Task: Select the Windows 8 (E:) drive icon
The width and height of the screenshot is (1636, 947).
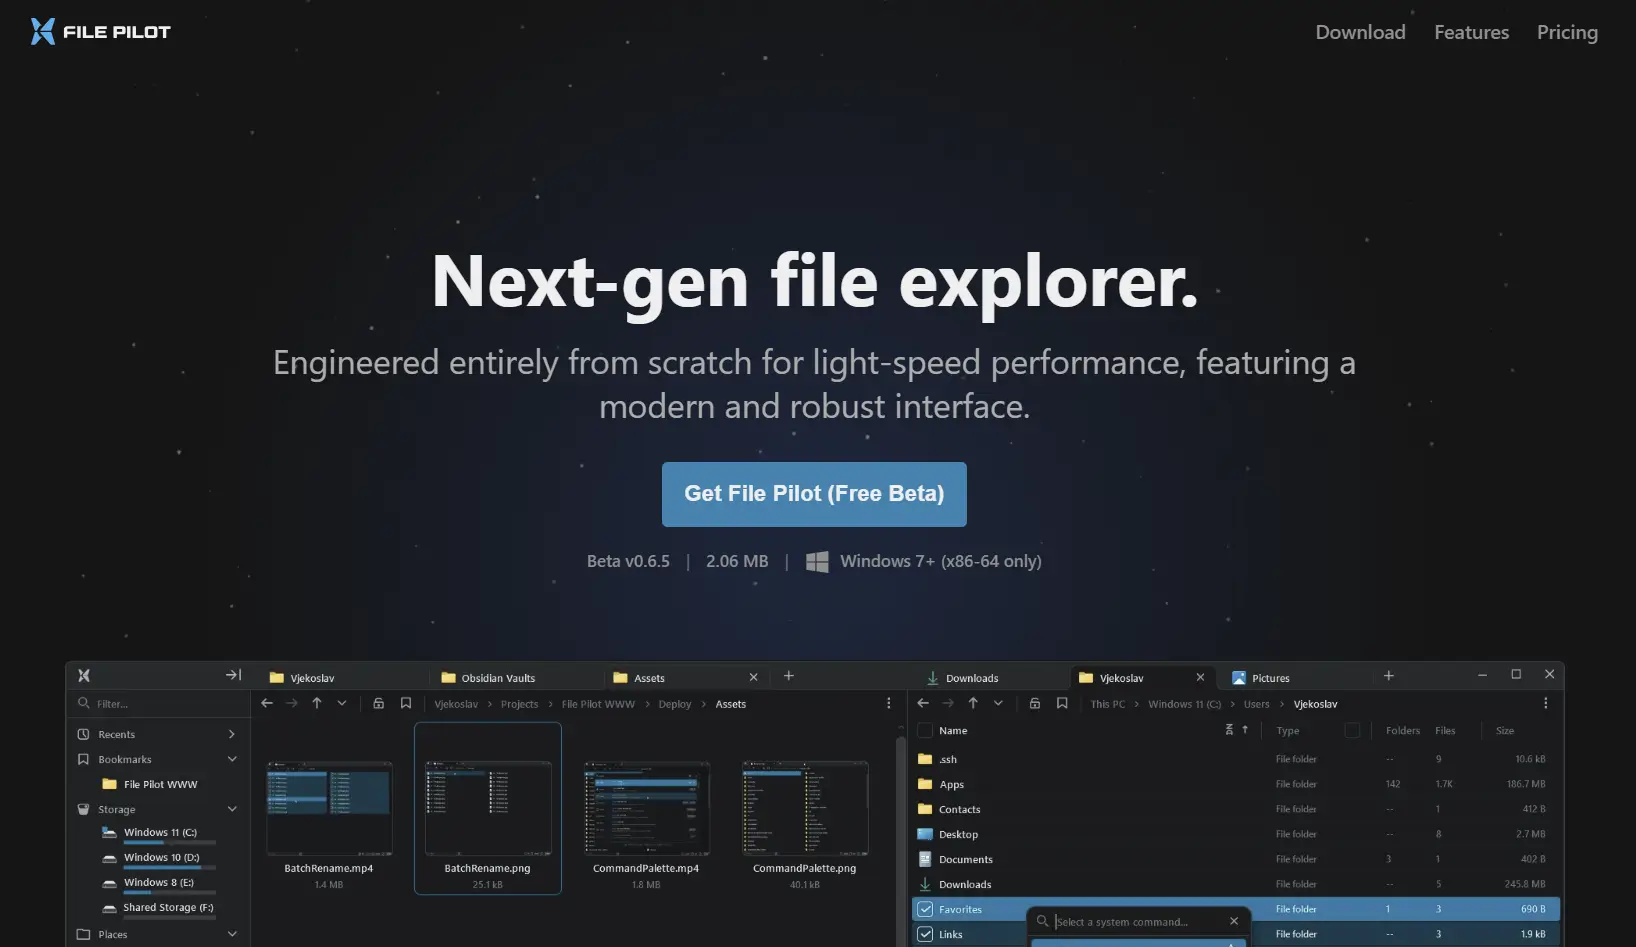Action: tap(109, 882)
